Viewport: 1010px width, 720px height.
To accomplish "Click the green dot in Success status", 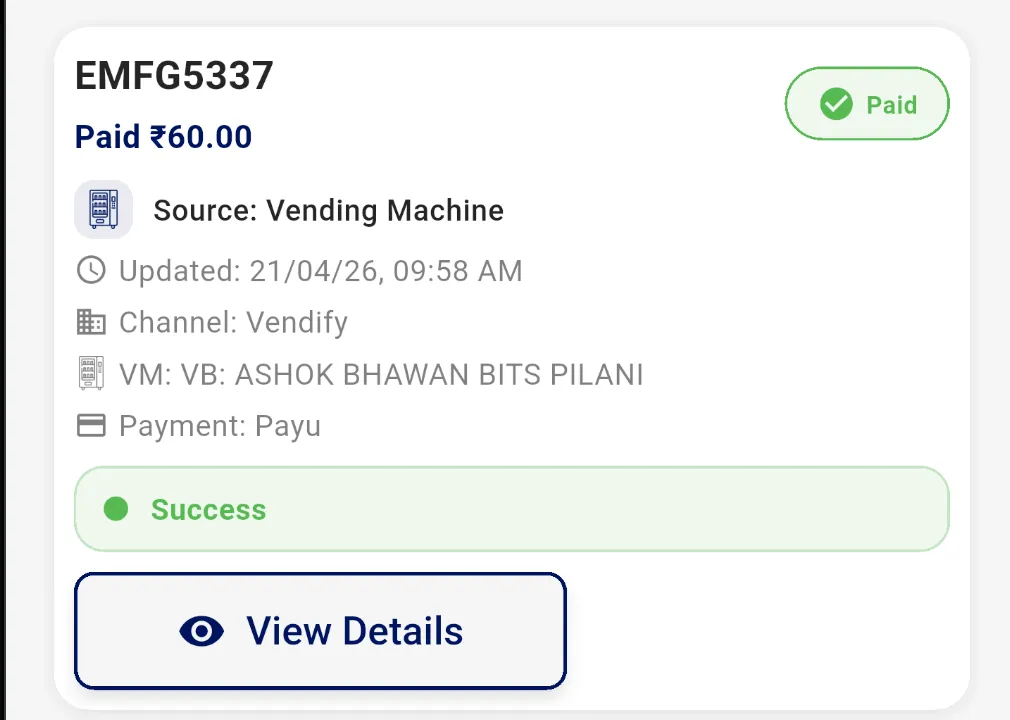I will [x=116, y=509].
